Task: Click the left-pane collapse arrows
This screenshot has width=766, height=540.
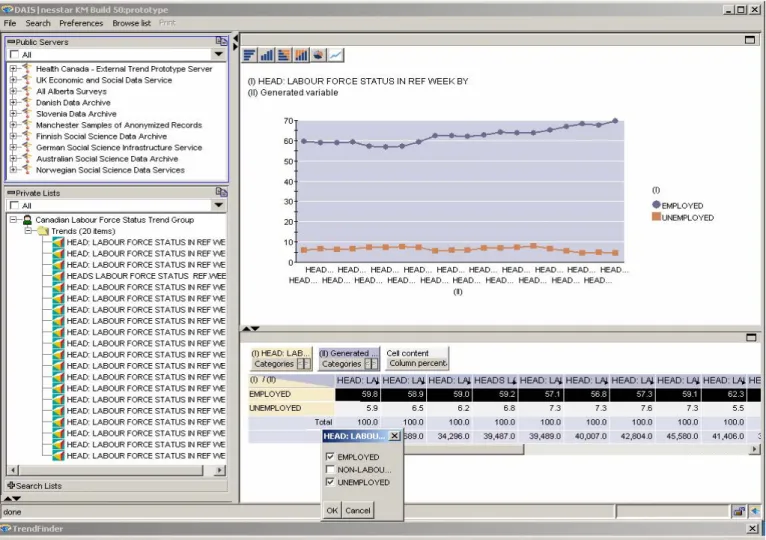Action: click(235, 42)
